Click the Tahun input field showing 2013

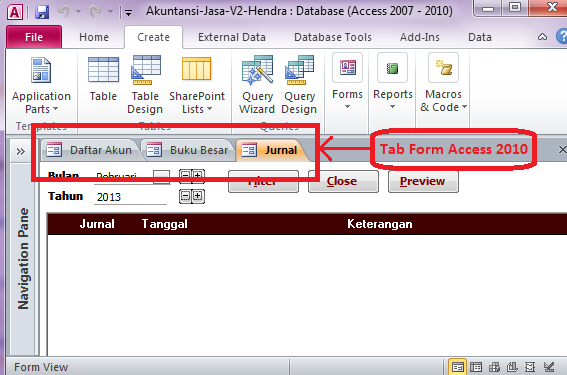point(130,197)
